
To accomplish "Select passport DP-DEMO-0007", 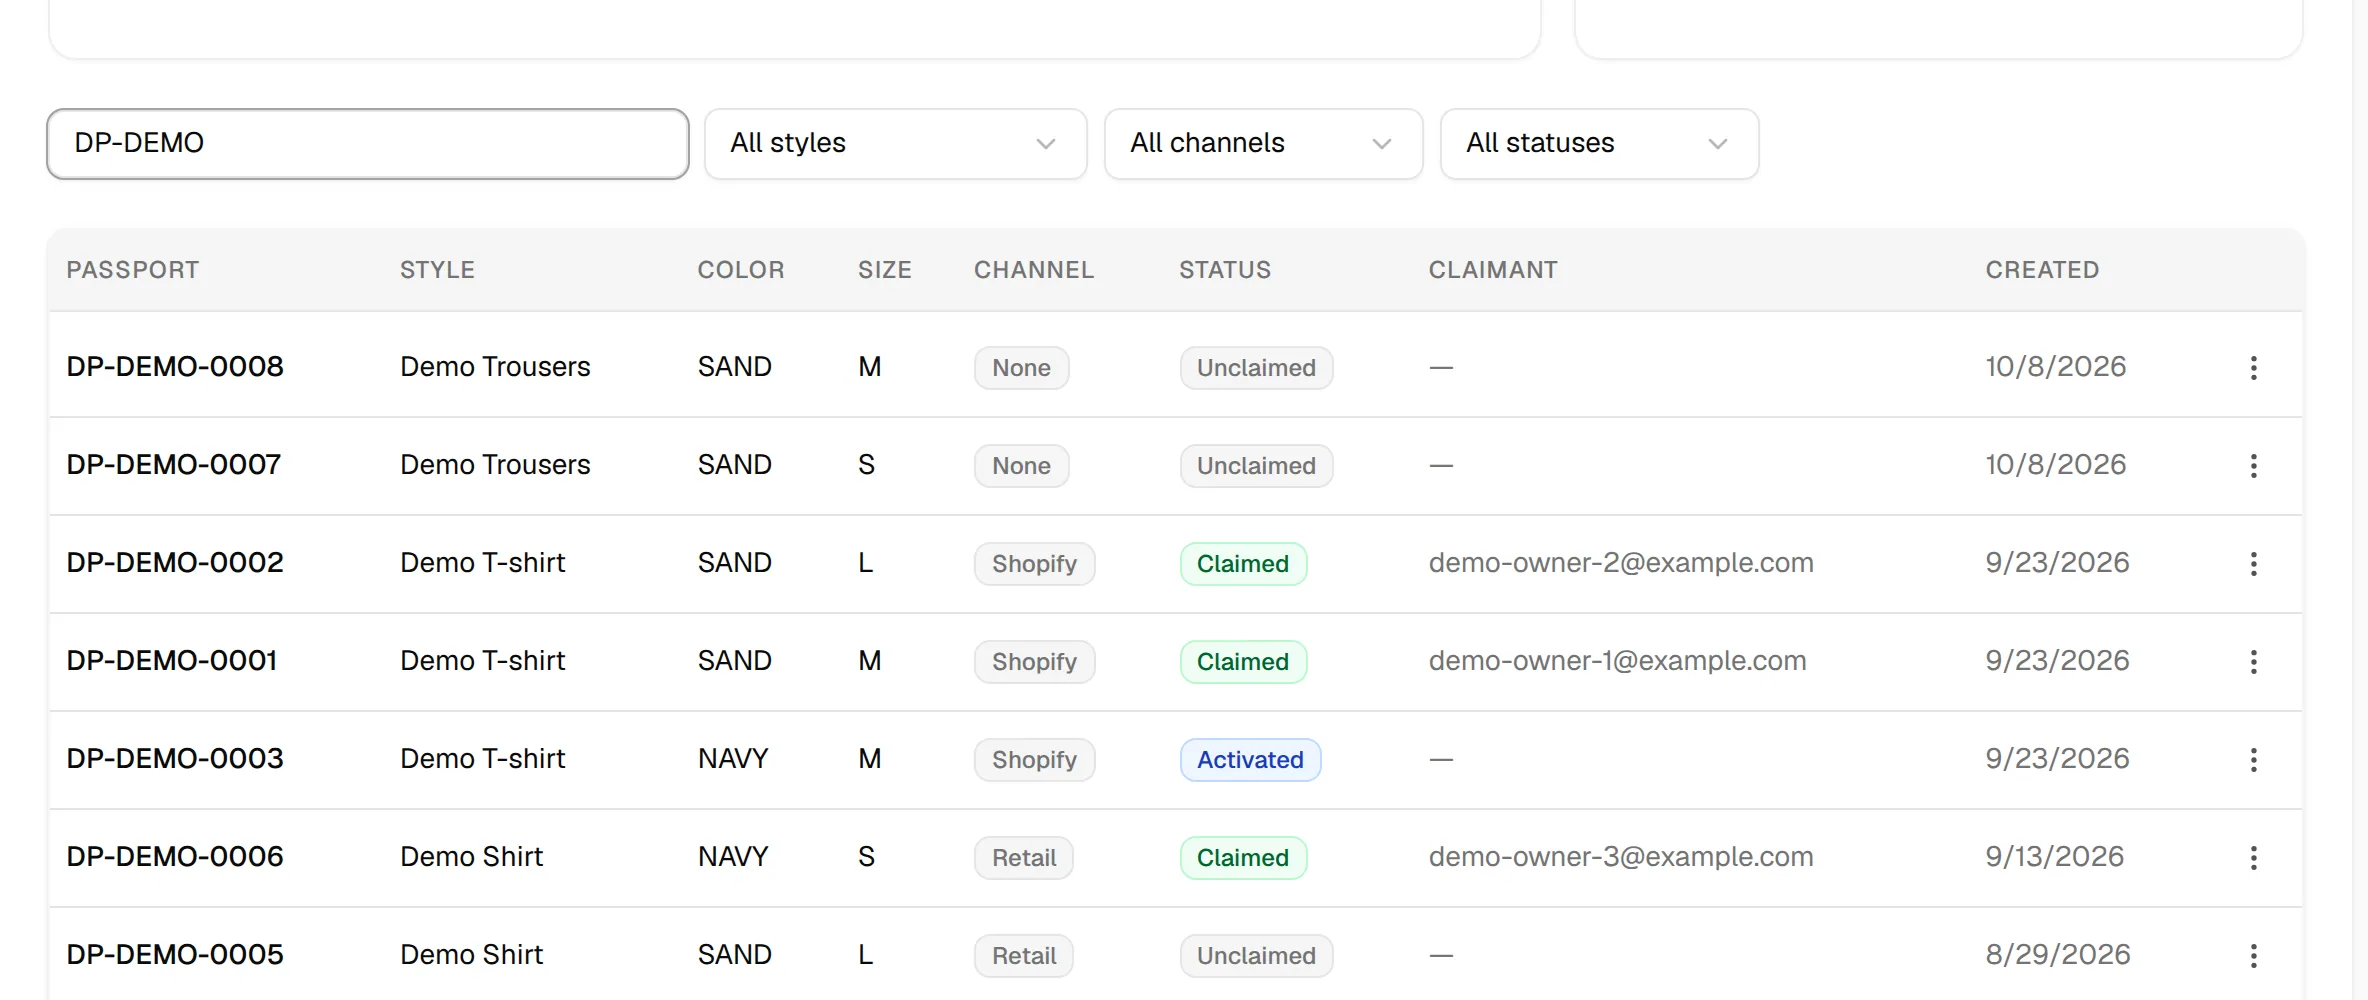I will tap(174, 465).
